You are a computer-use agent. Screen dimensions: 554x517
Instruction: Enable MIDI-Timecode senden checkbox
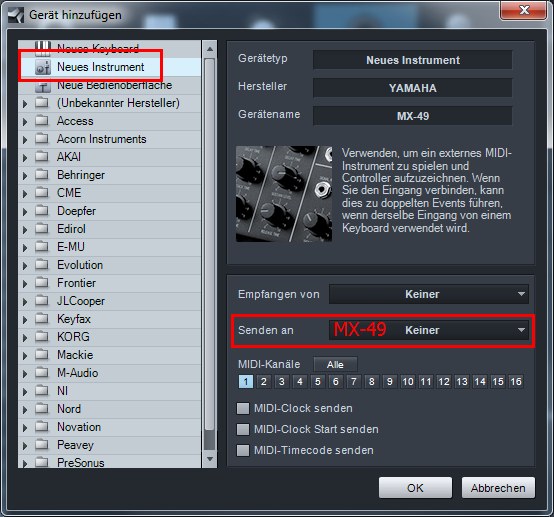click(x=243, y=450)
